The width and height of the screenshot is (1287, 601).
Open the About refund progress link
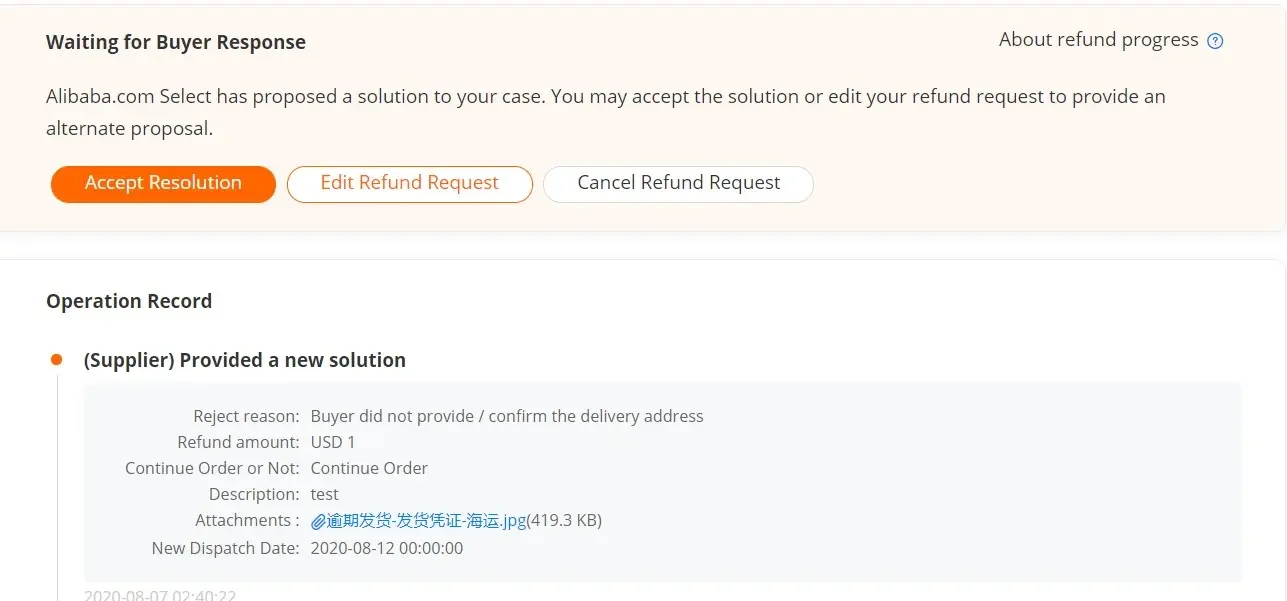[1098, 40]
